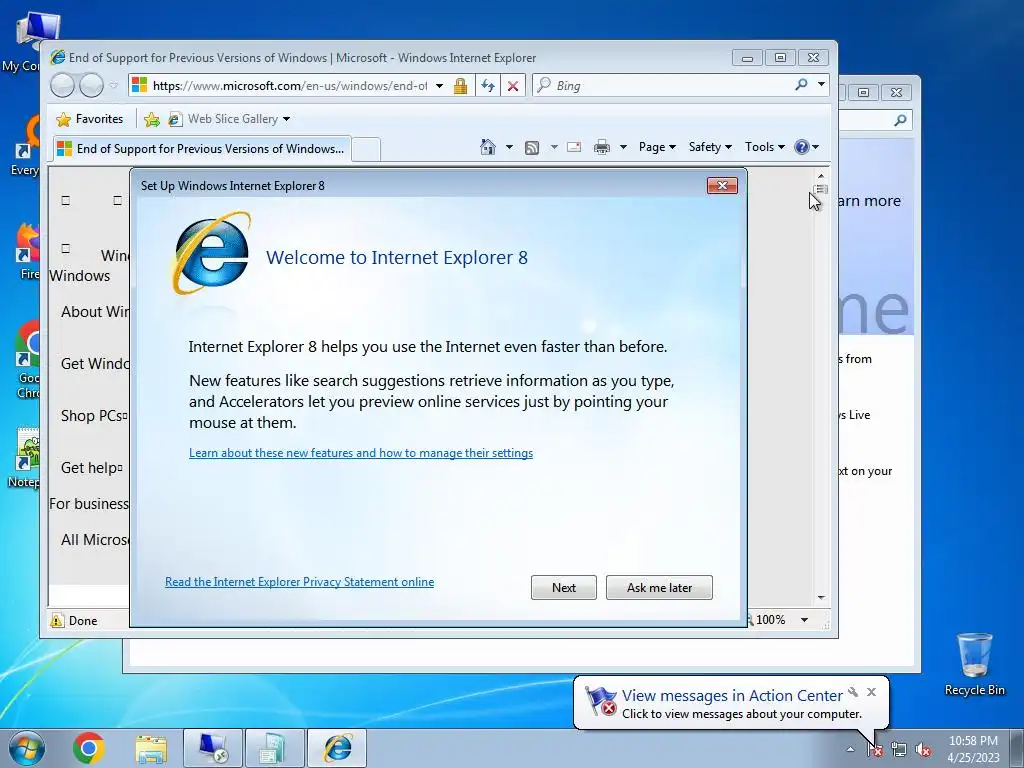Open the Safety menu
This screenshot has height=768, width=1024.
click(x=710, y=147)
